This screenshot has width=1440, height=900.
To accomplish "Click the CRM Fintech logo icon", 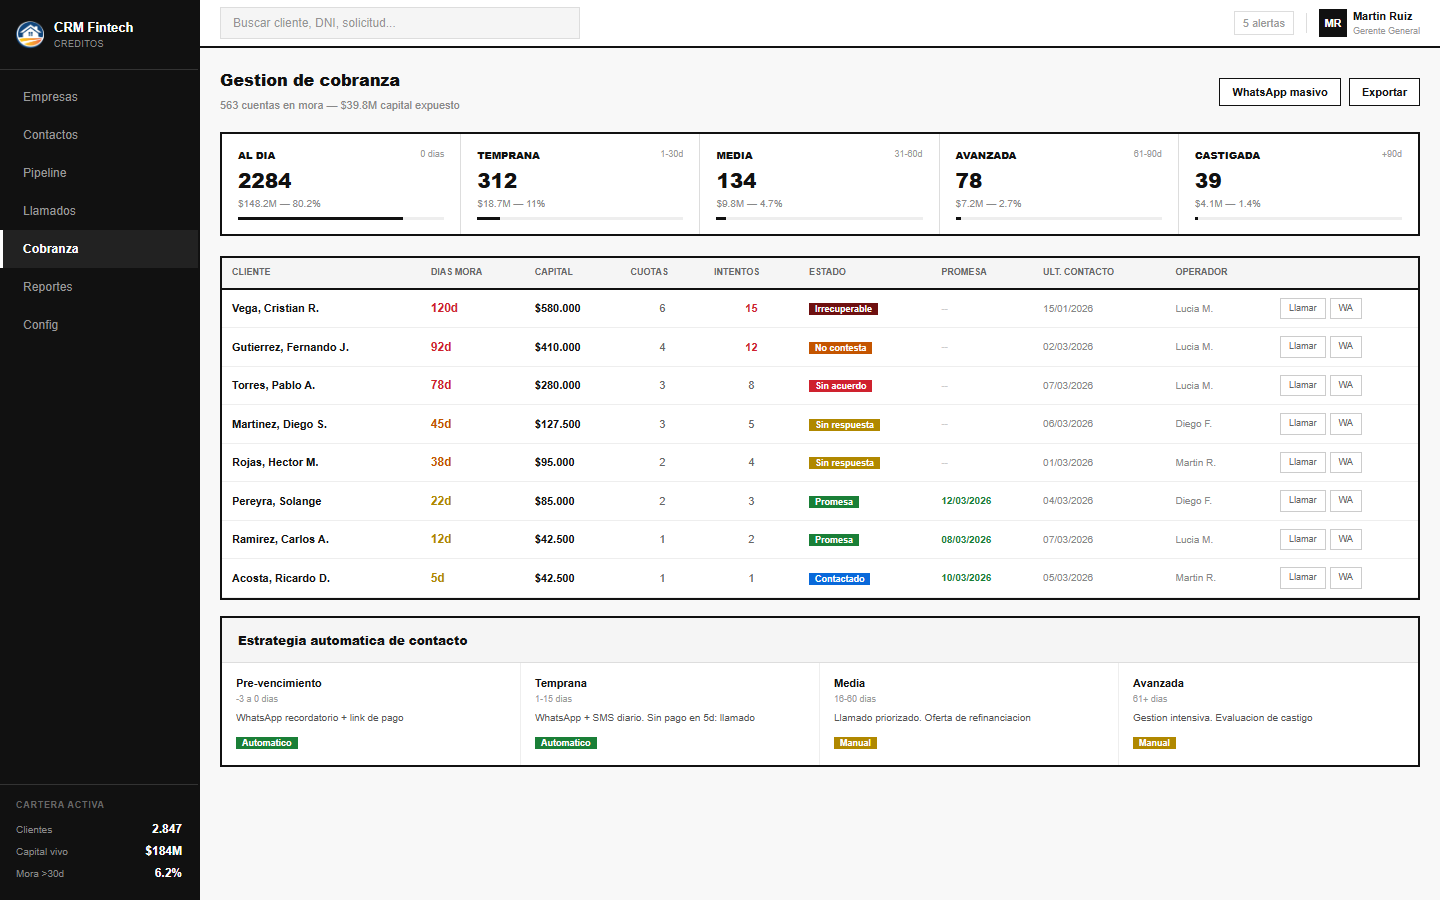I will click(30, 34).
